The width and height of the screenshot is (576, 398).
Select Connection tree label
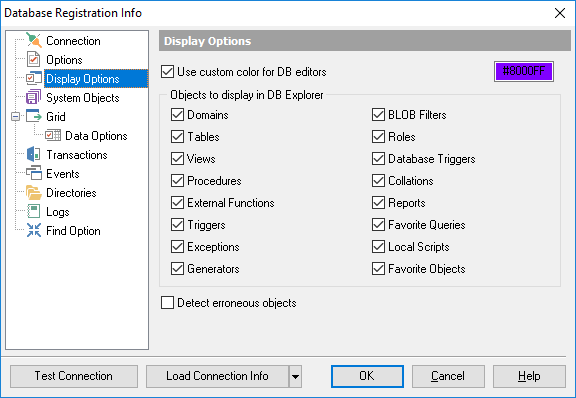tap(73, 41)
